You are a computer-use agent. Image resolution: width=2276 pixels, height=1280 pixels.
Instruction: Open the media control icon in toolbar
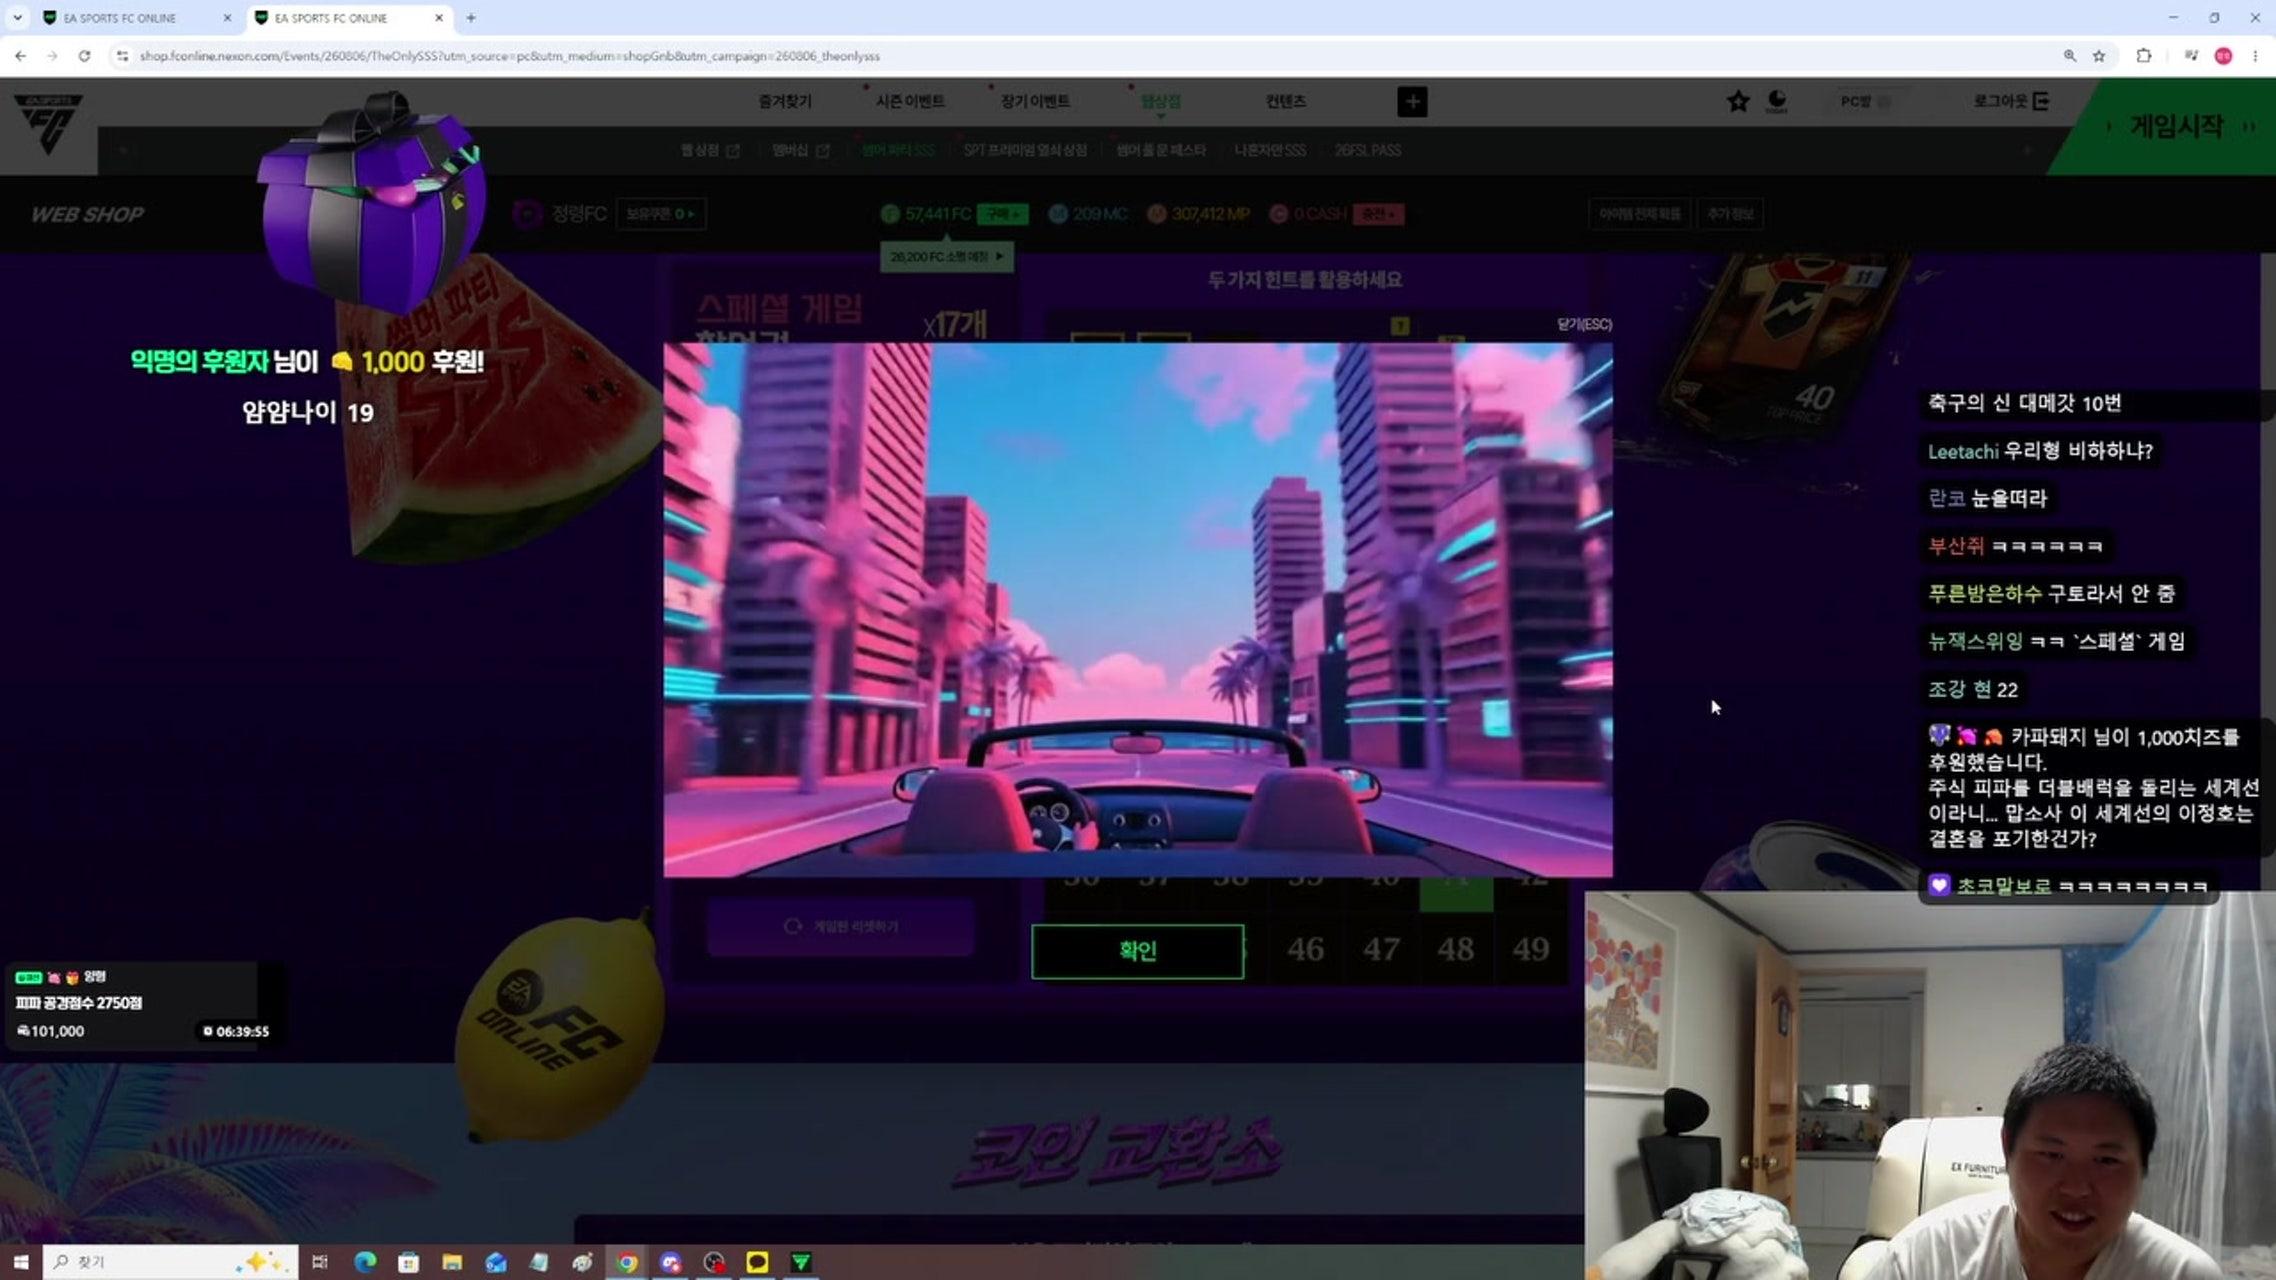click(2191, 56)
